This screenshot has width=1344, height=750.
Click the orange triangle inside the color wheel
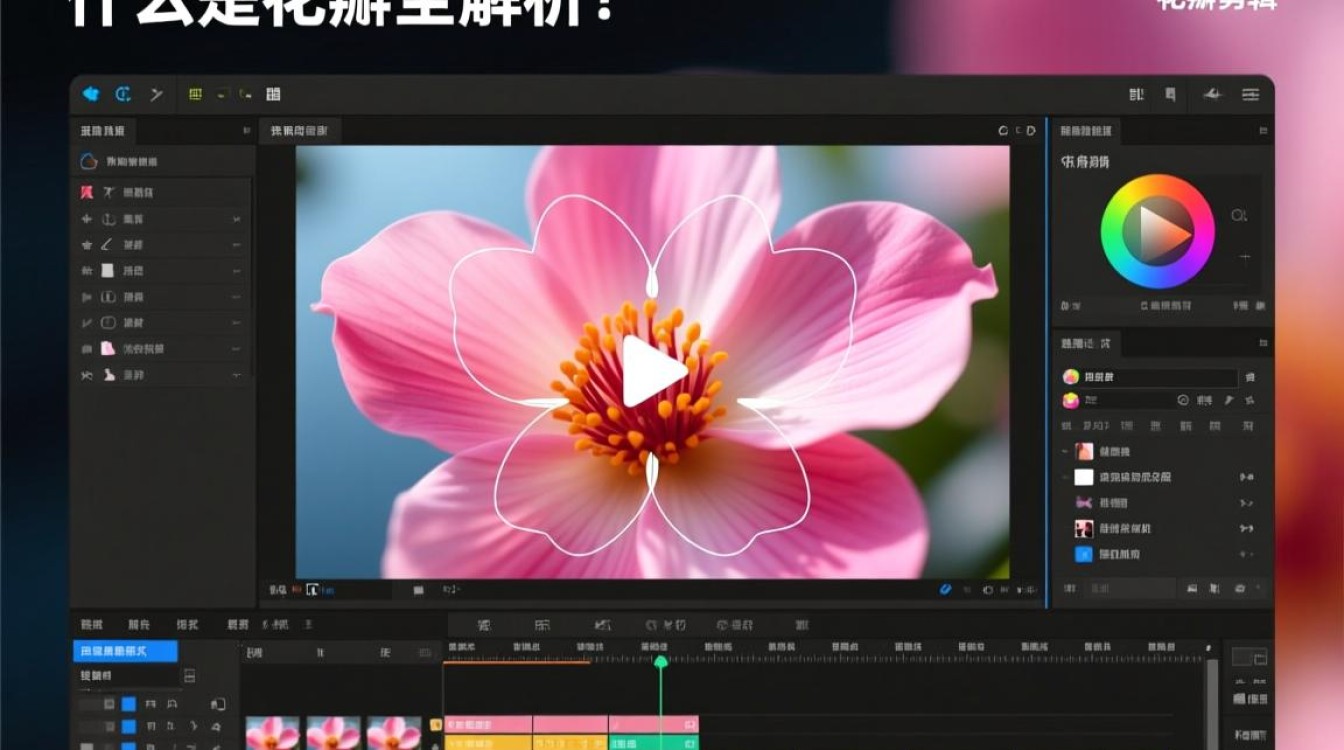1166,232
